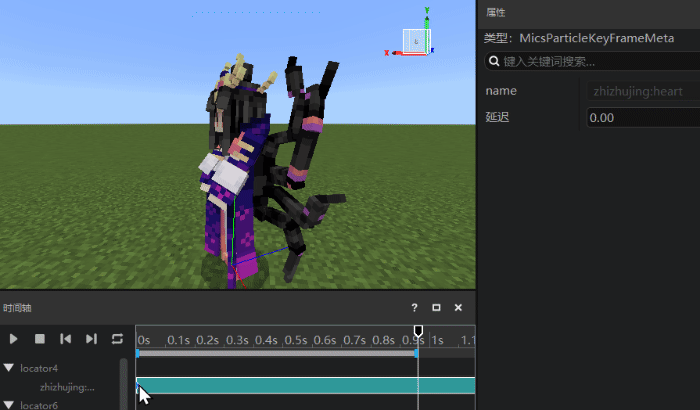
Task: Select the zhizhujing track under locator4
Action: tap(67, 386)
